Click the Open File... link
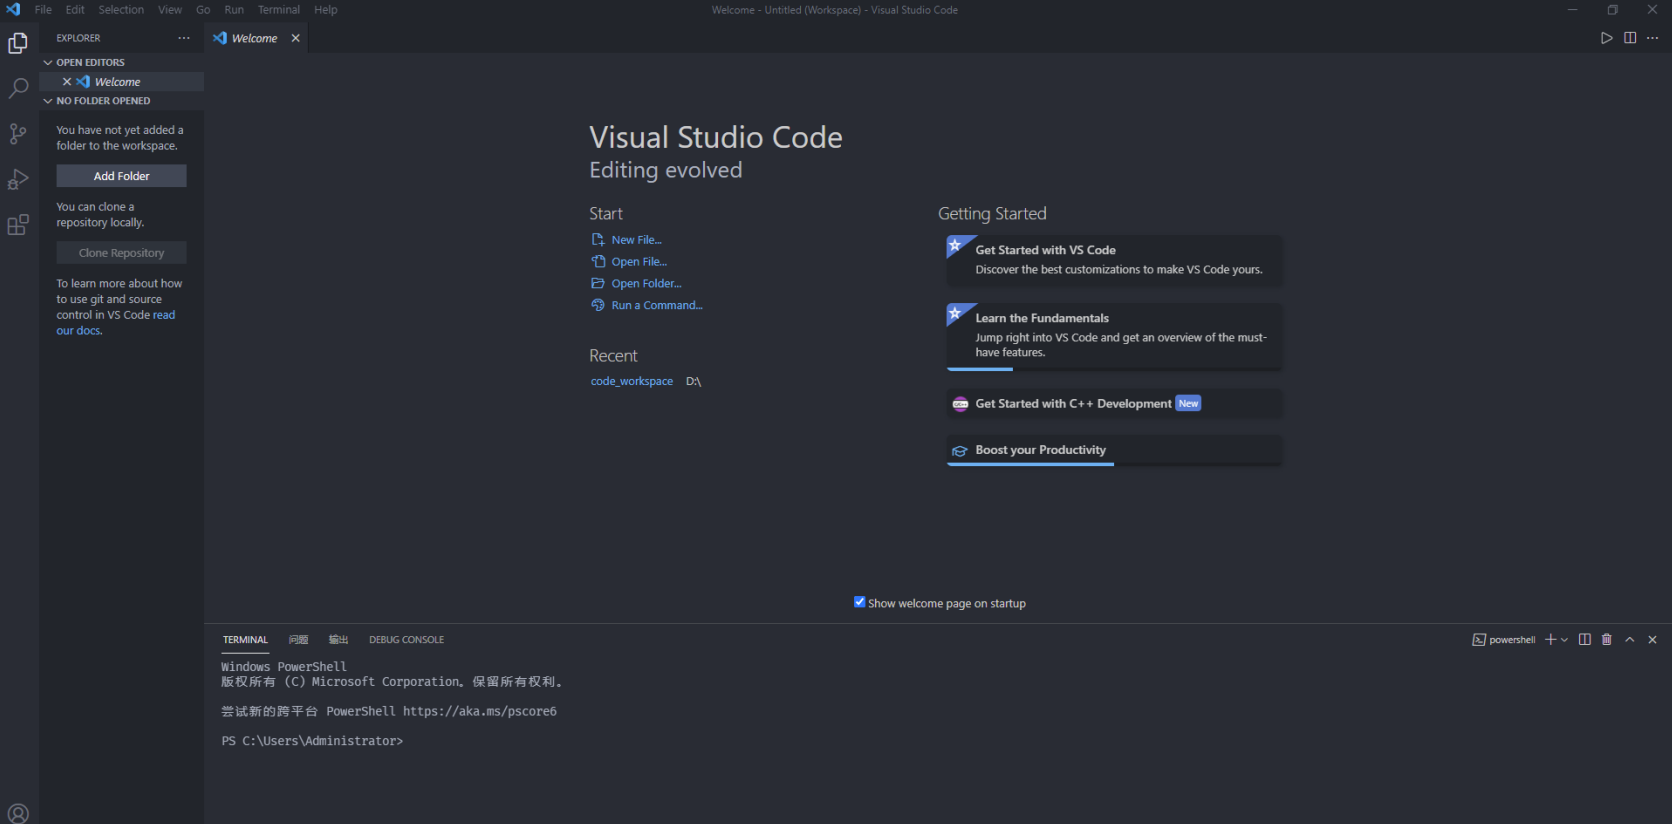This screenshot has height=824, width=1672. point(639,262)
